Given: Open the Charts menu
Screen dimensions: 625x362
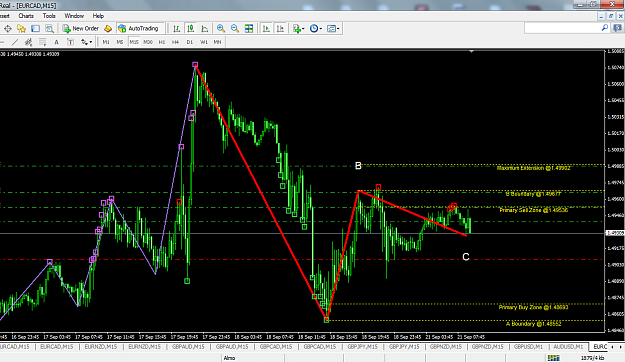Looking at the screenshot, I should pos(26,16).
